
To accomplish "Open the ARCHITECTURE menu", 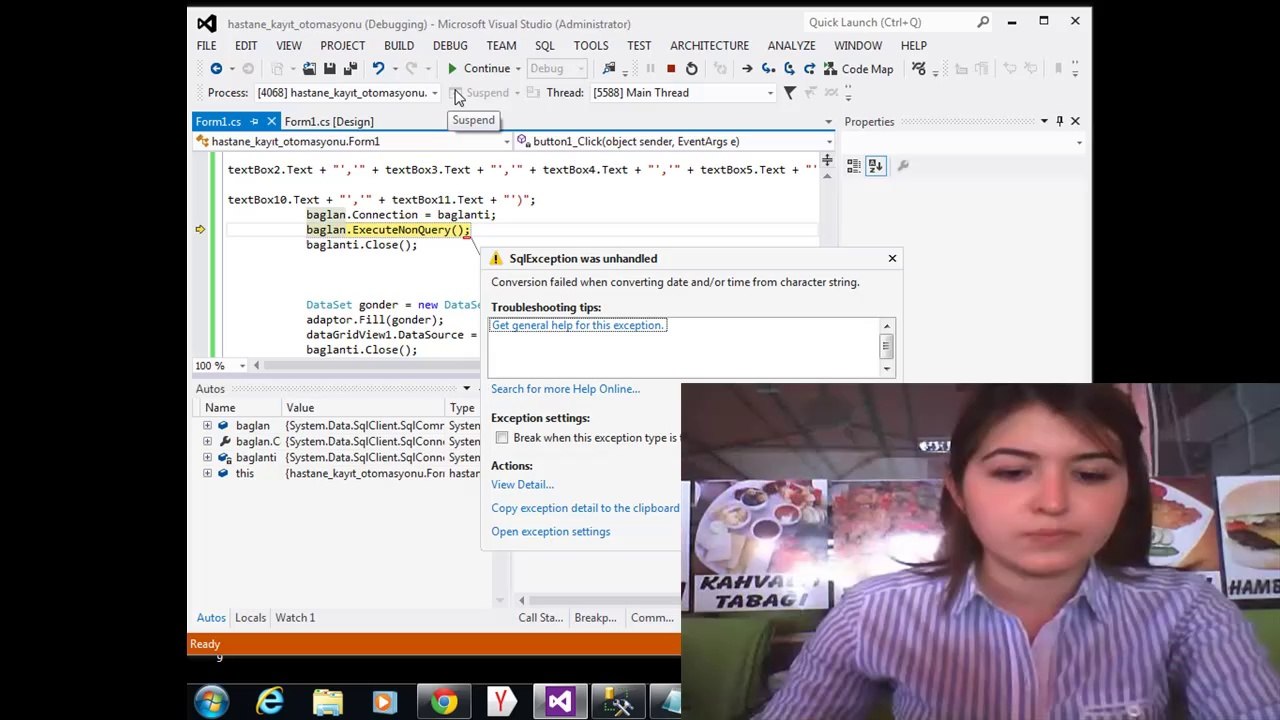I will pos(709,45).
